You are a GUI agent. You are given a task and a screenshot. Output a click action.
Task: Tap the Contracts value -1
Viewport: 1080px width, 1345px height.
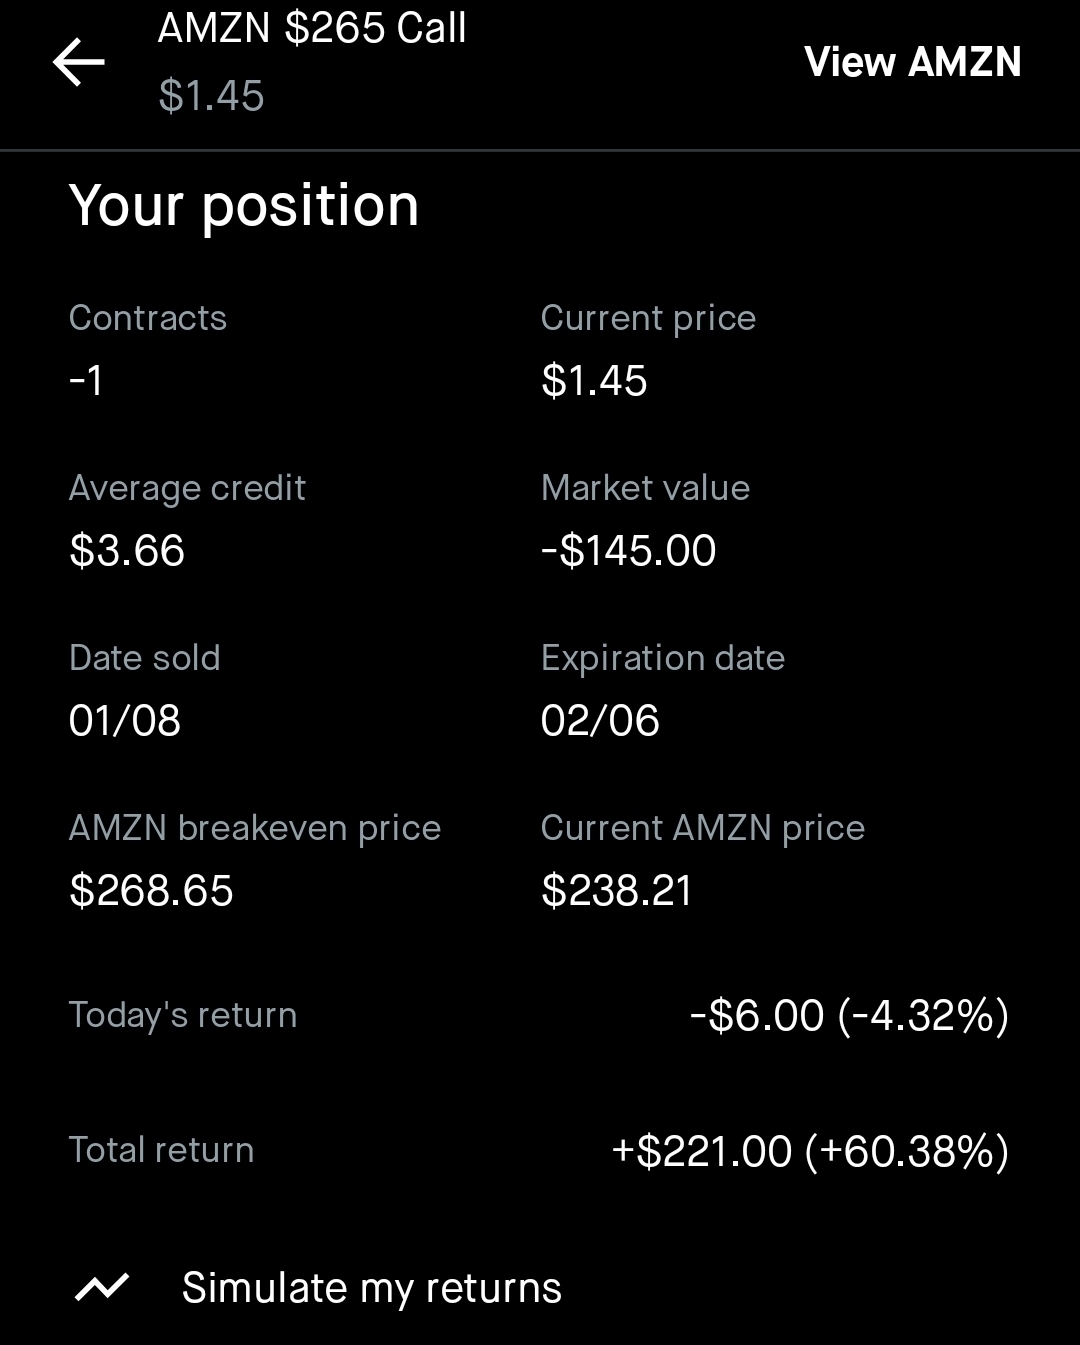tap(86, 381)
